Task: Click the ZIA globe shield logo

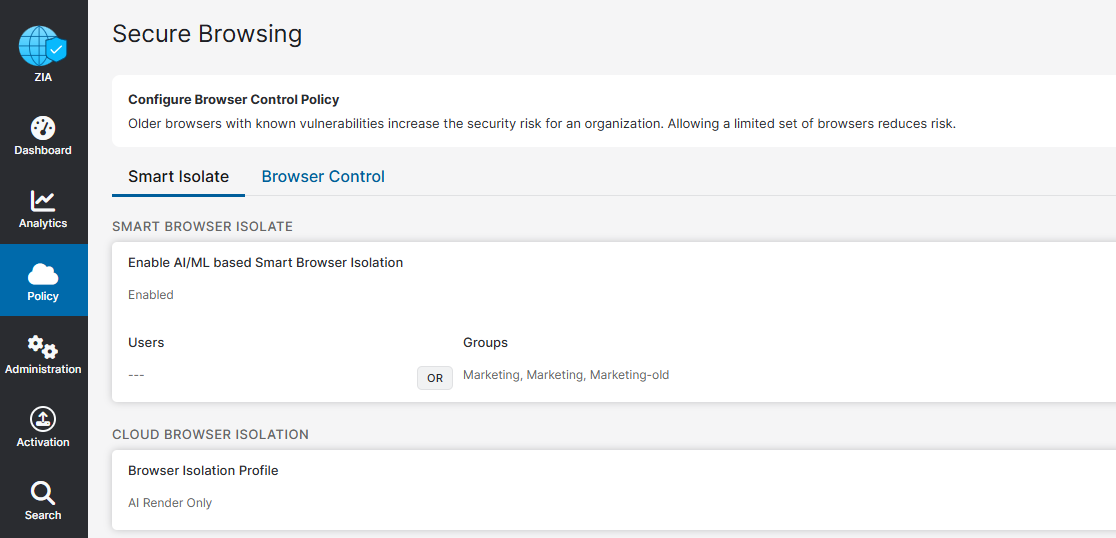Action: coord(42,46)
